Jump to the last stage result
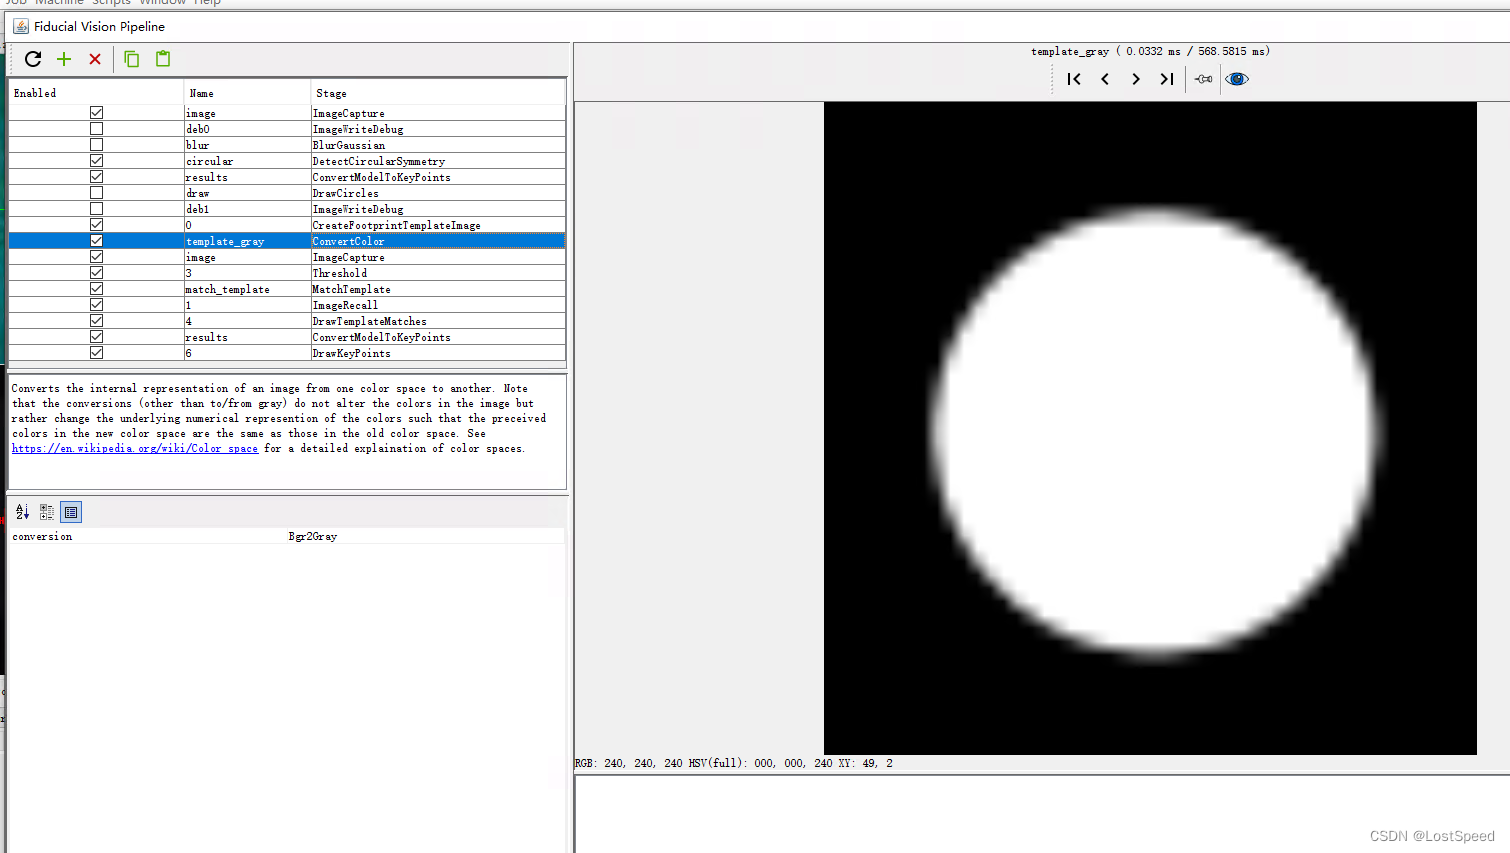 [1167, 79]
